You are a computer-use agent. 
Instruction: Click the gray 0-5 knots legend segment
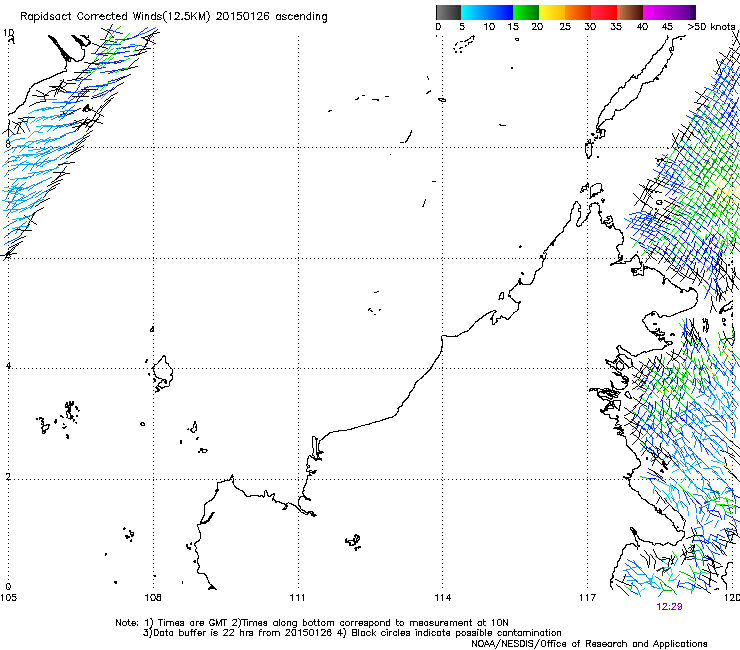[448, 12]
